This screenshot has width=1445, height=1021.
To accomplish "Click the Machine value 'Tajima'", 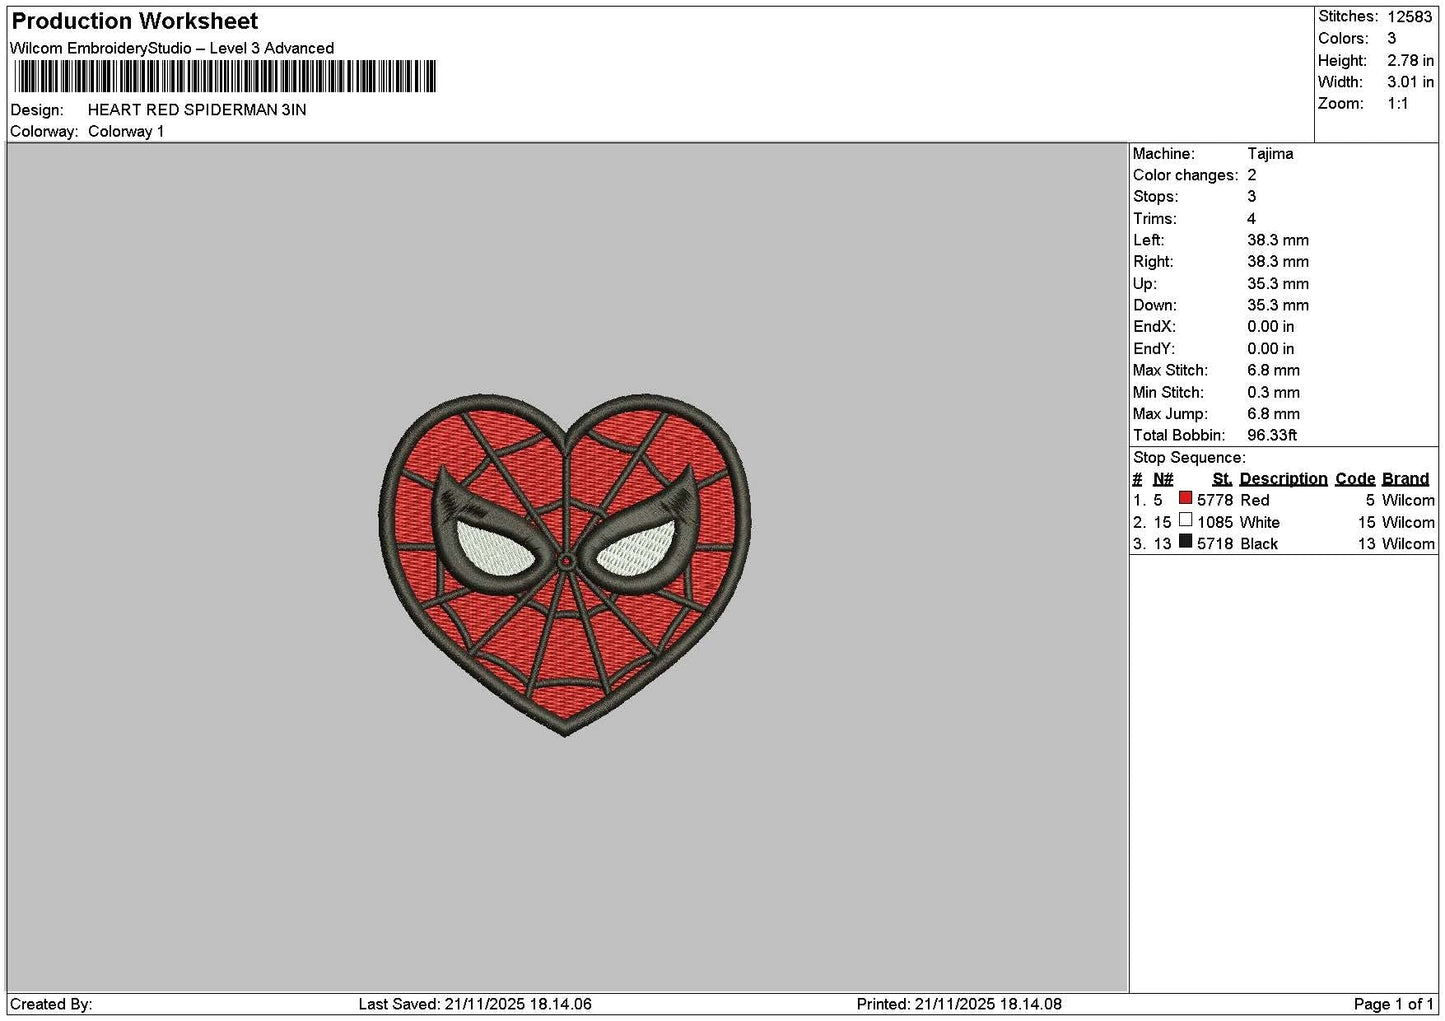I will [1270, 154].
